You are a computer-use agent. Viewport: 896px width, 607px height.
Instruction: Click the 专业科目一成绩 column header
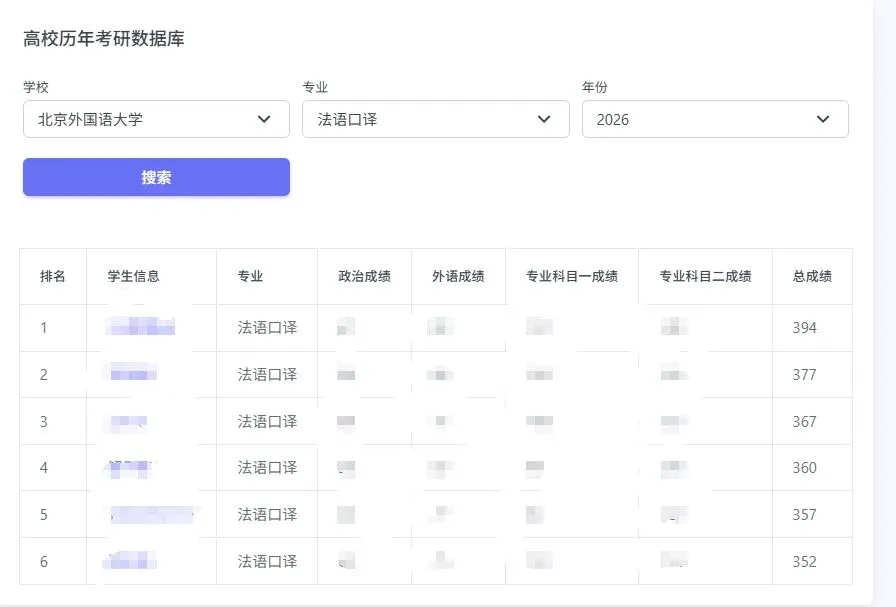(x=572, y=276)
